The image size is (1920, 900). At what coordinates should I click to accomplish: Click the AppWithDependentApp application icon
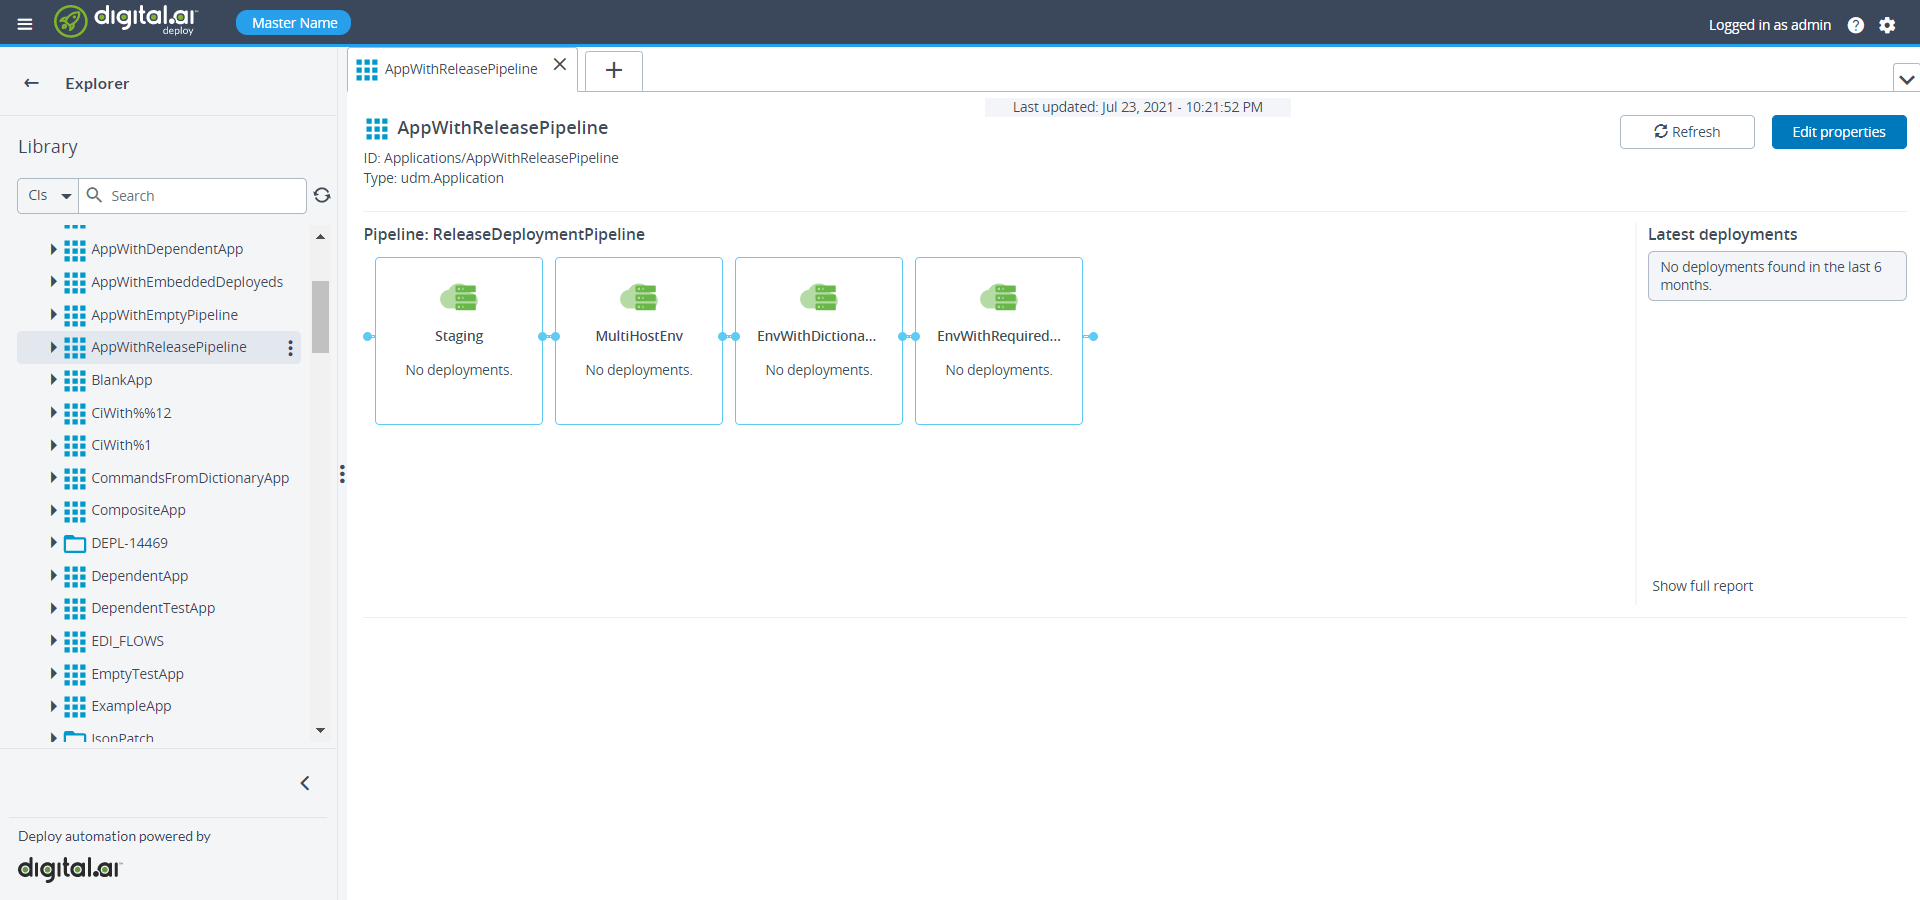(75, 249)
